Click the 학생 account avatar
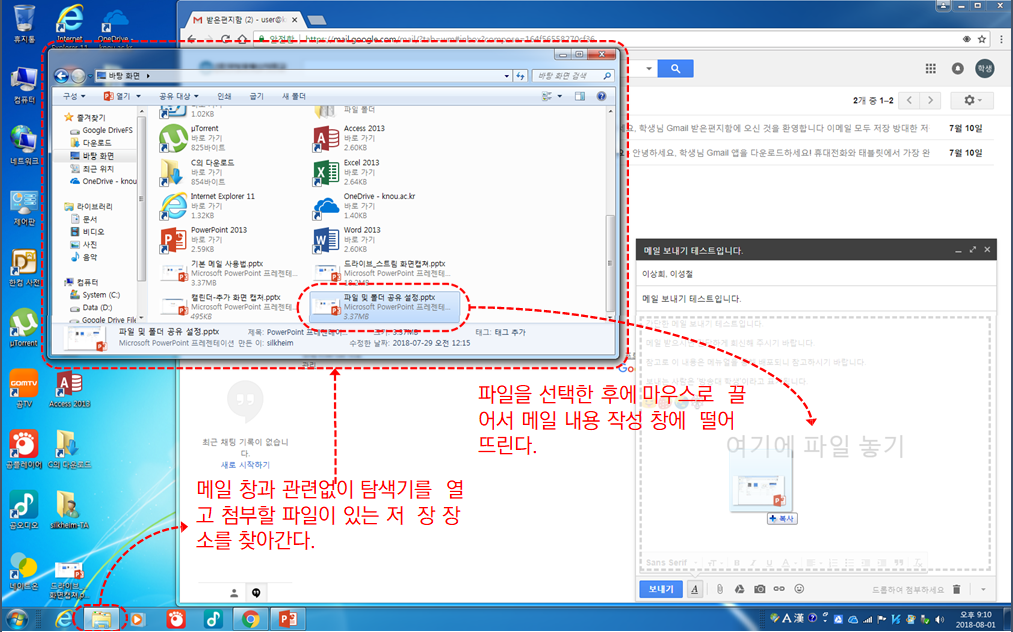Screen dimensions: 1013x632 985,68
